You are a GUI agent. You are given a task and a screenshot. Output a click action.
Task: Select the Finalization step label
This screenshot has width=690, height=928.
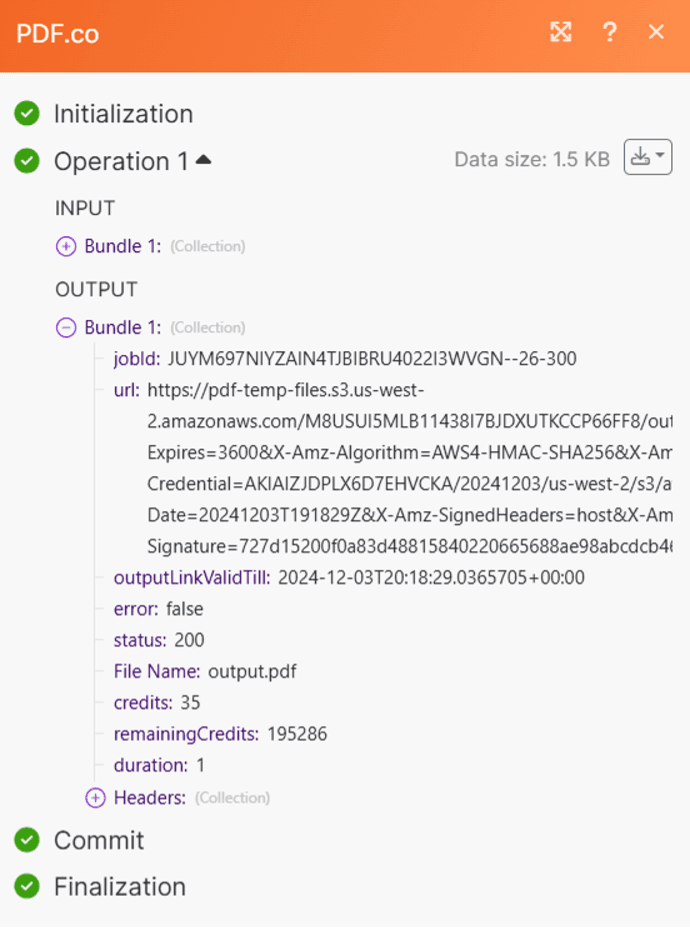120,886
